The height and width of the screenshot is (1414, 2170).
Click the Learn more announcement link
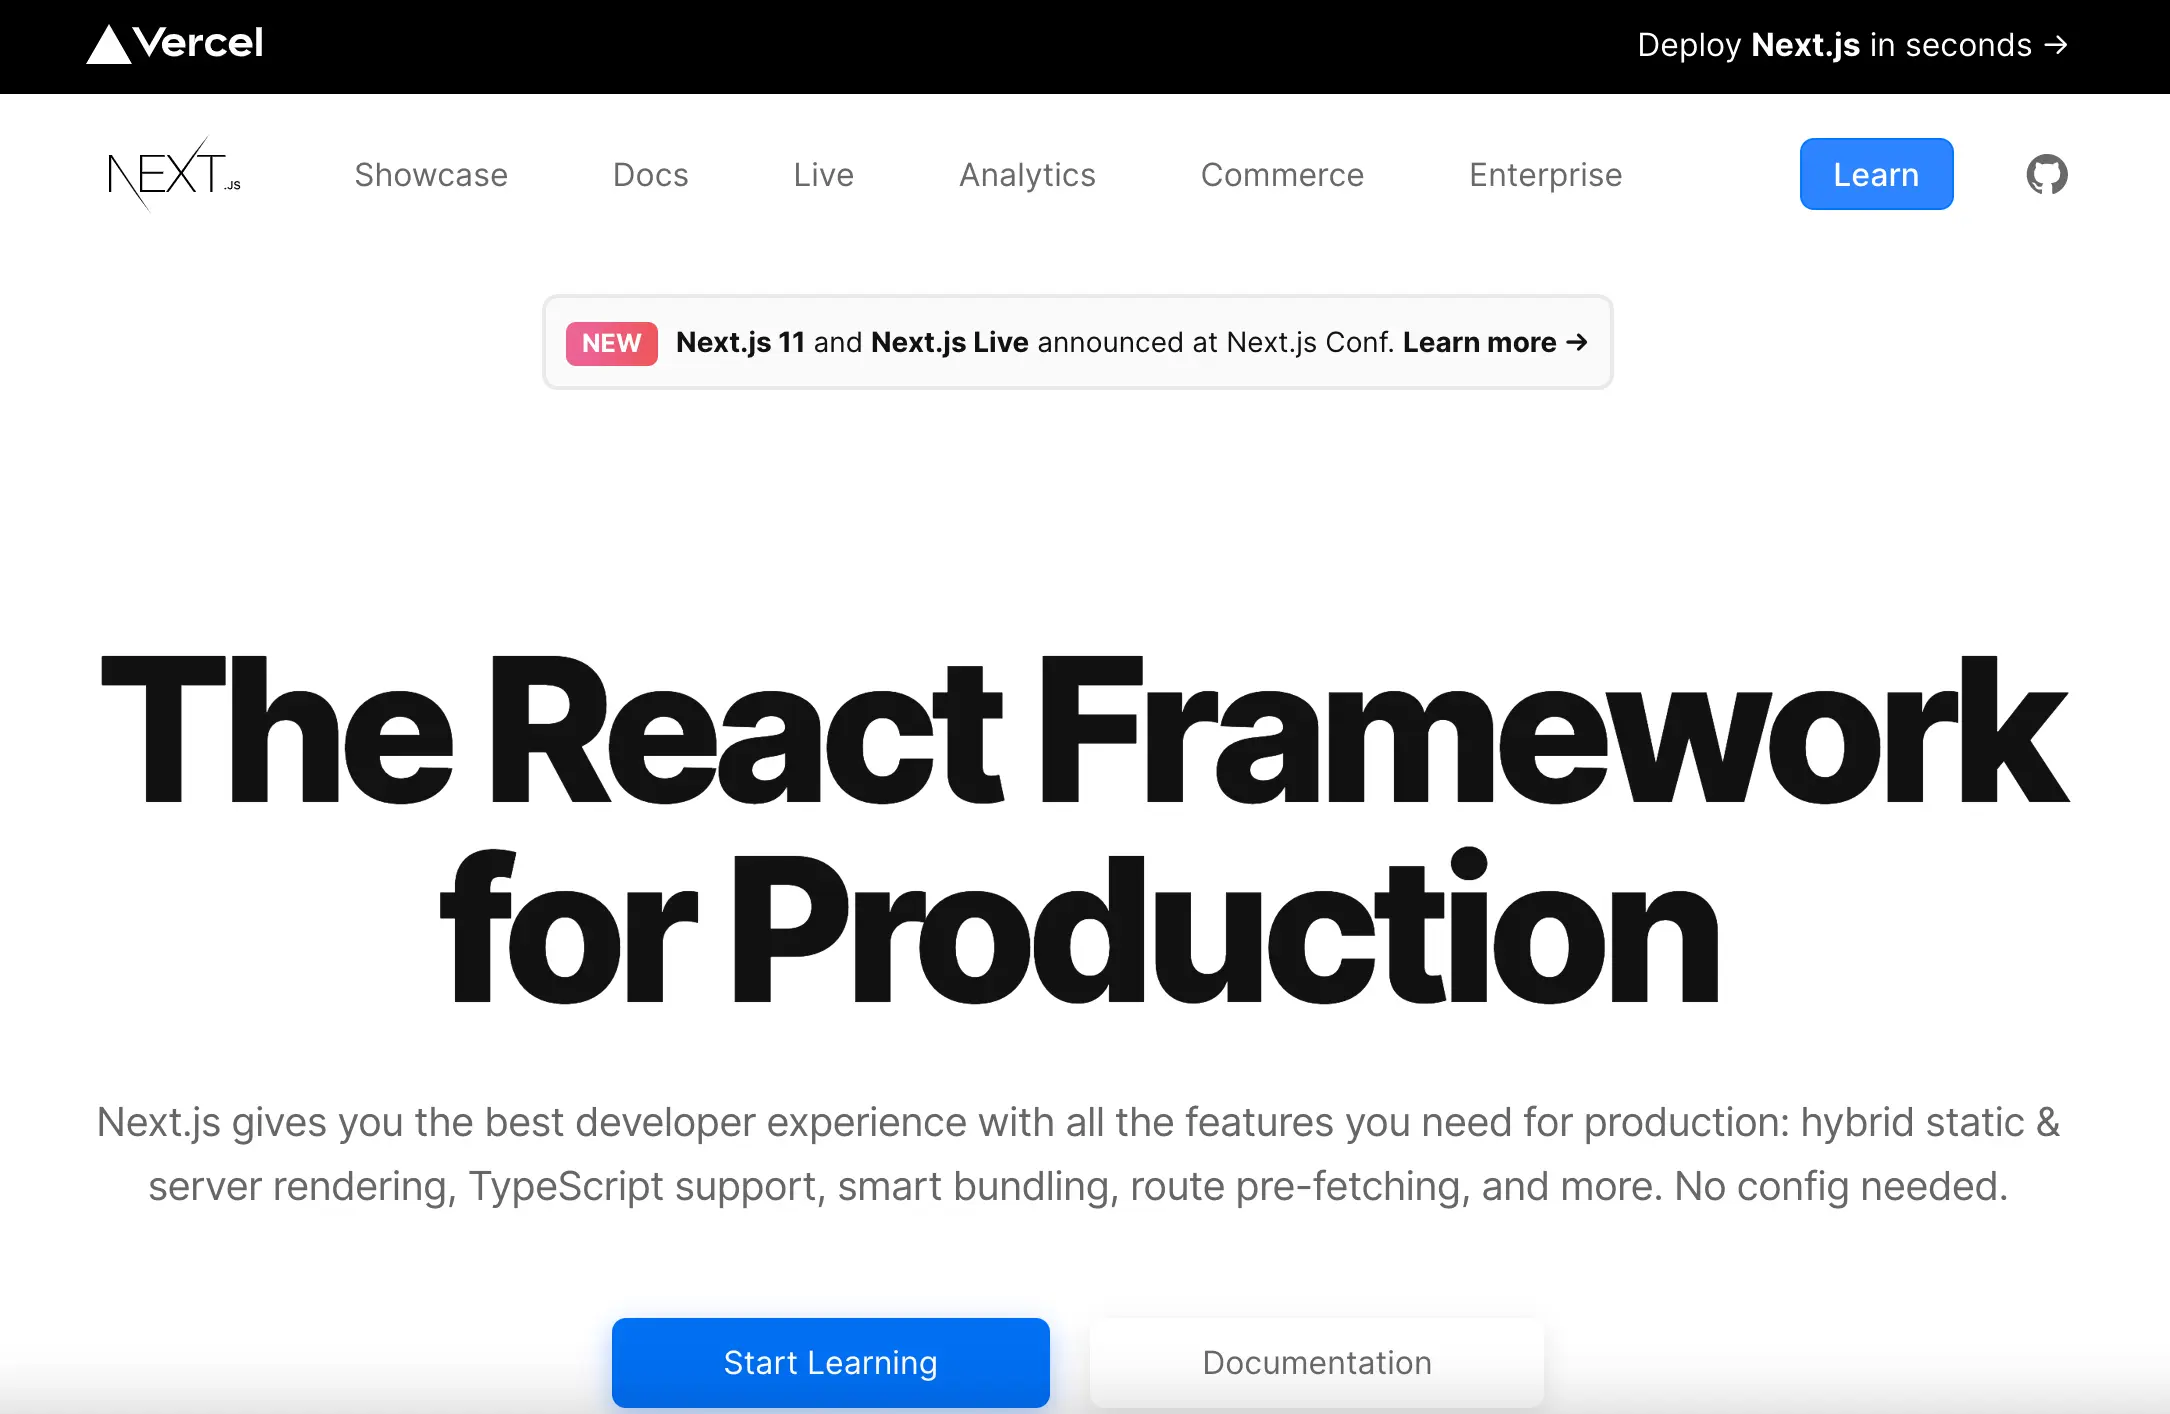(x=1495, y=342)
